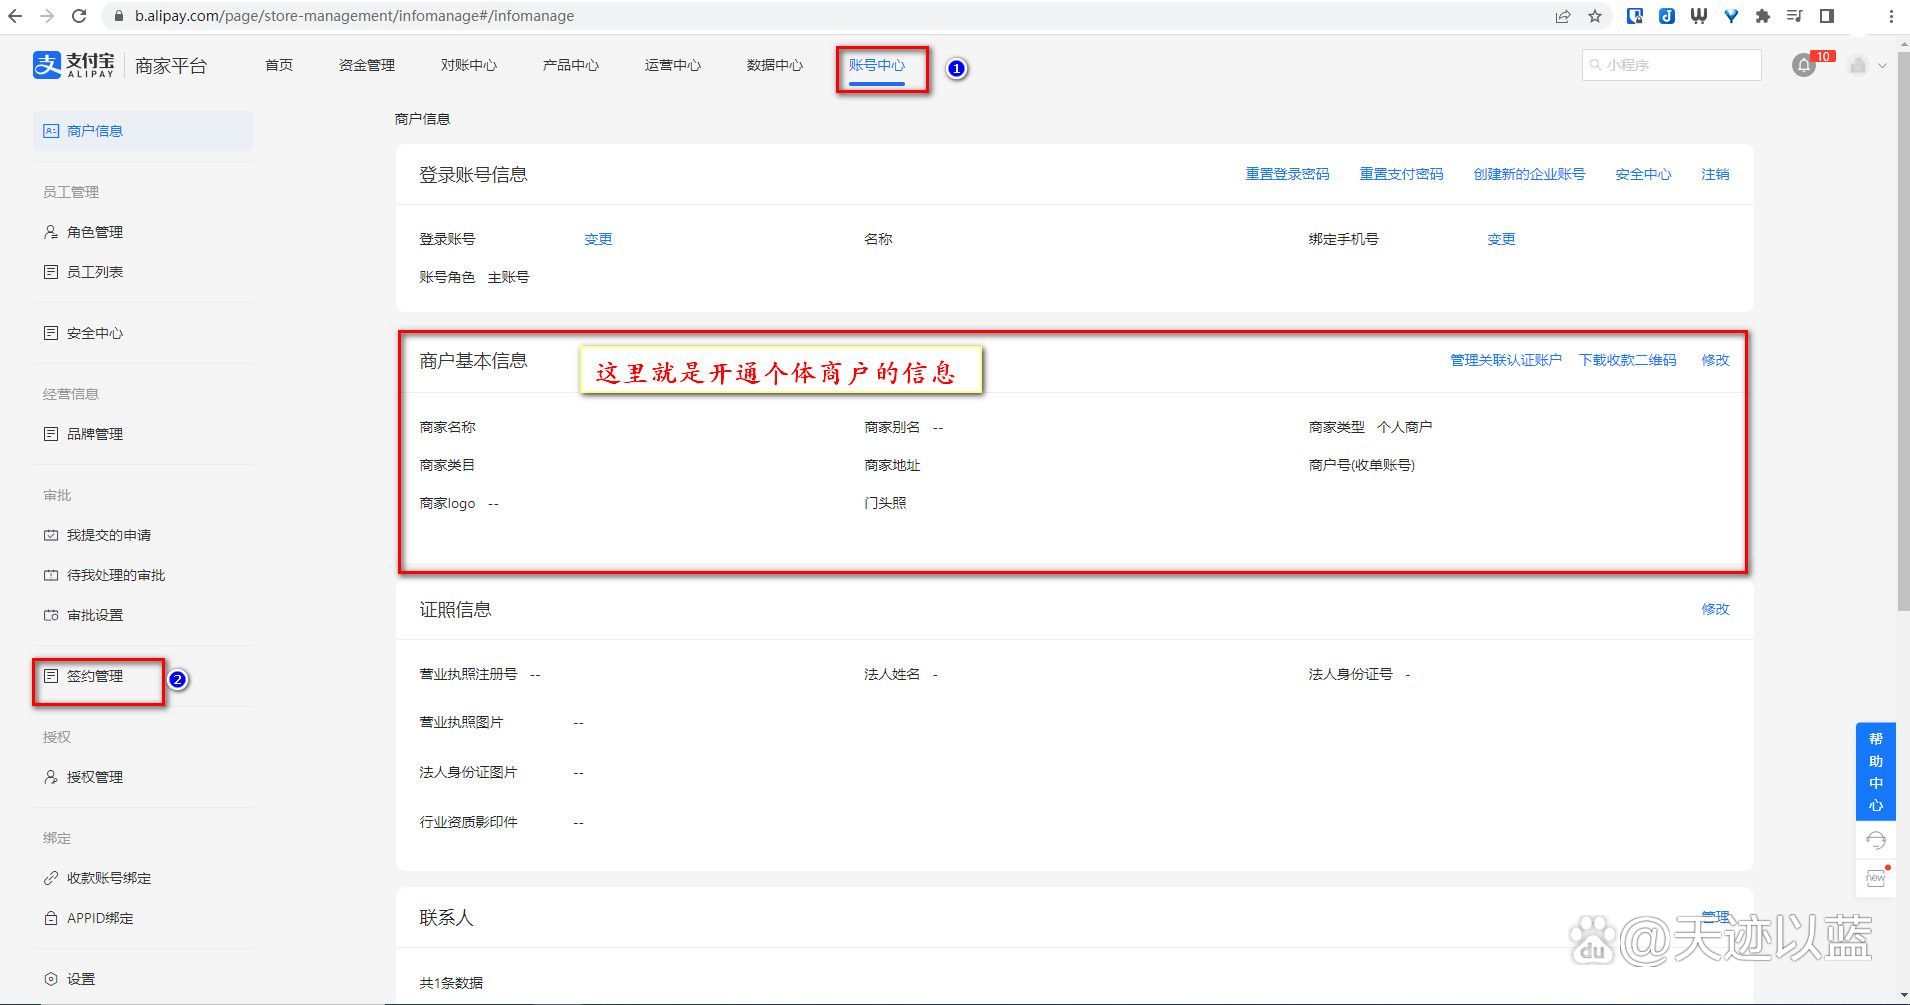Open 签约管理 in the sidebar
The image size is (1910, 1005).
point(95,676)
